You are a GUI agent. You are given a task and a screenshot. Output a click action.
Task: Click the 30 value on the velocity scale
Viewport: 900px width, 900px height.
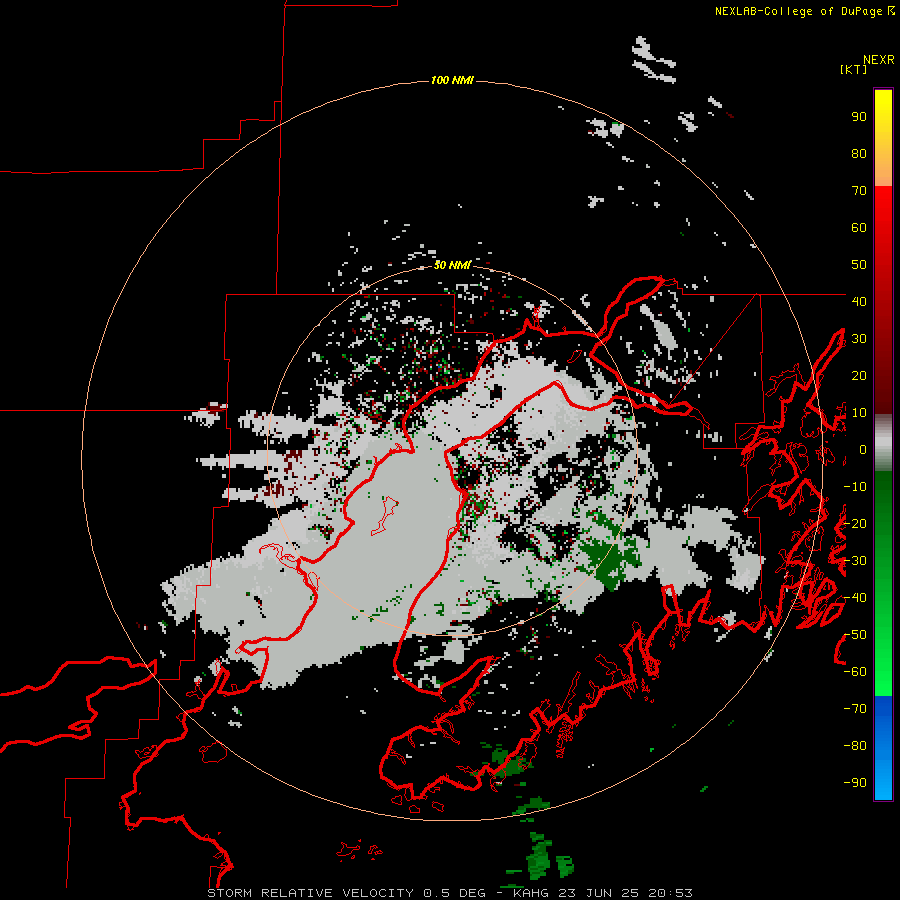tap(859, 339)
